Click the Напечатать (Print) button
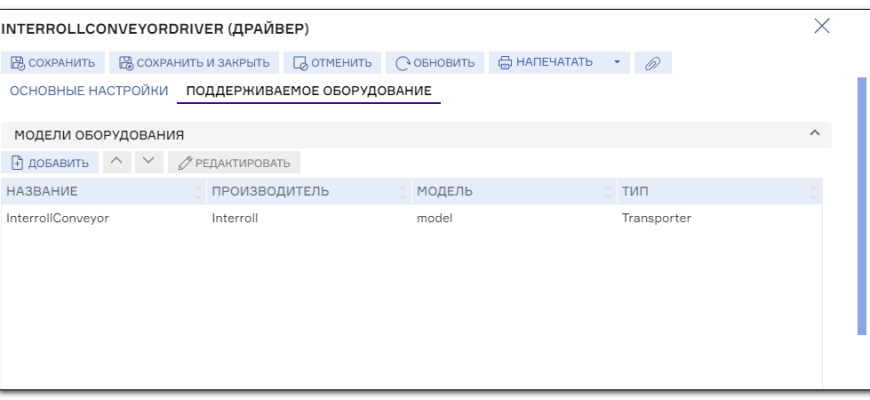870x400 pixels. pyautogui.click(x=544, y=65)
